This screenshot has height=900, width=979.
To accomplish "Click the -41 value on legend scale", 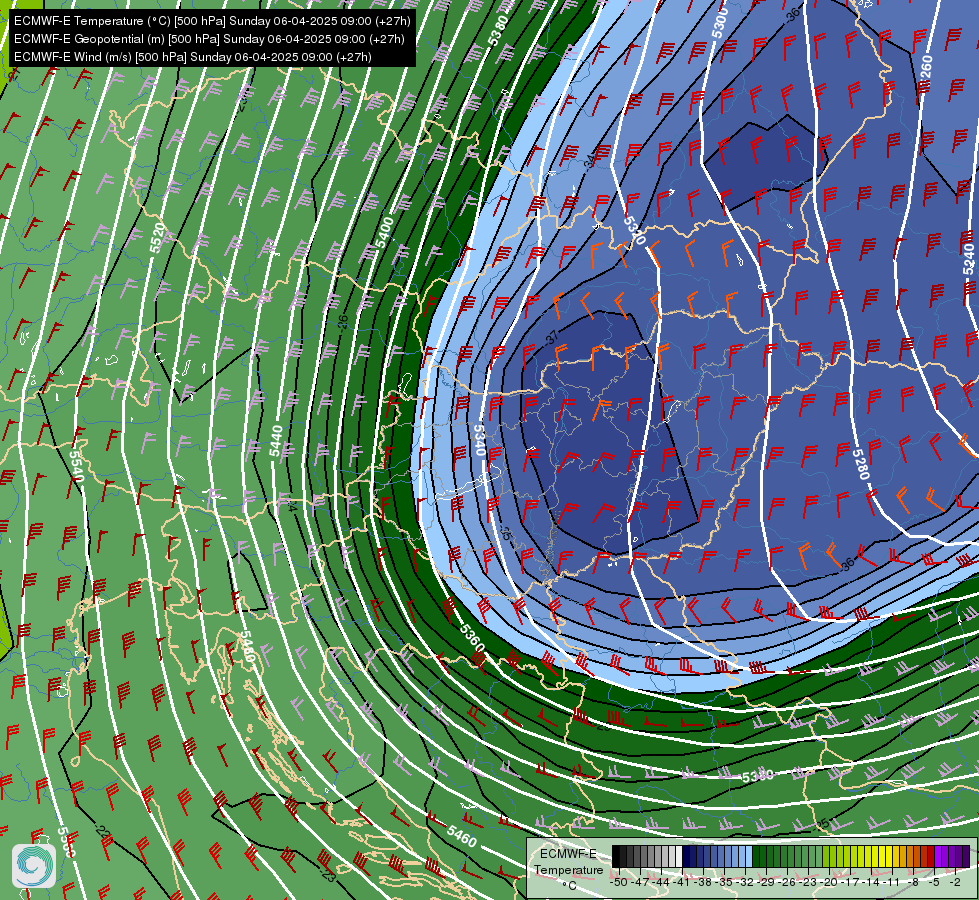I will pos(681,883).
